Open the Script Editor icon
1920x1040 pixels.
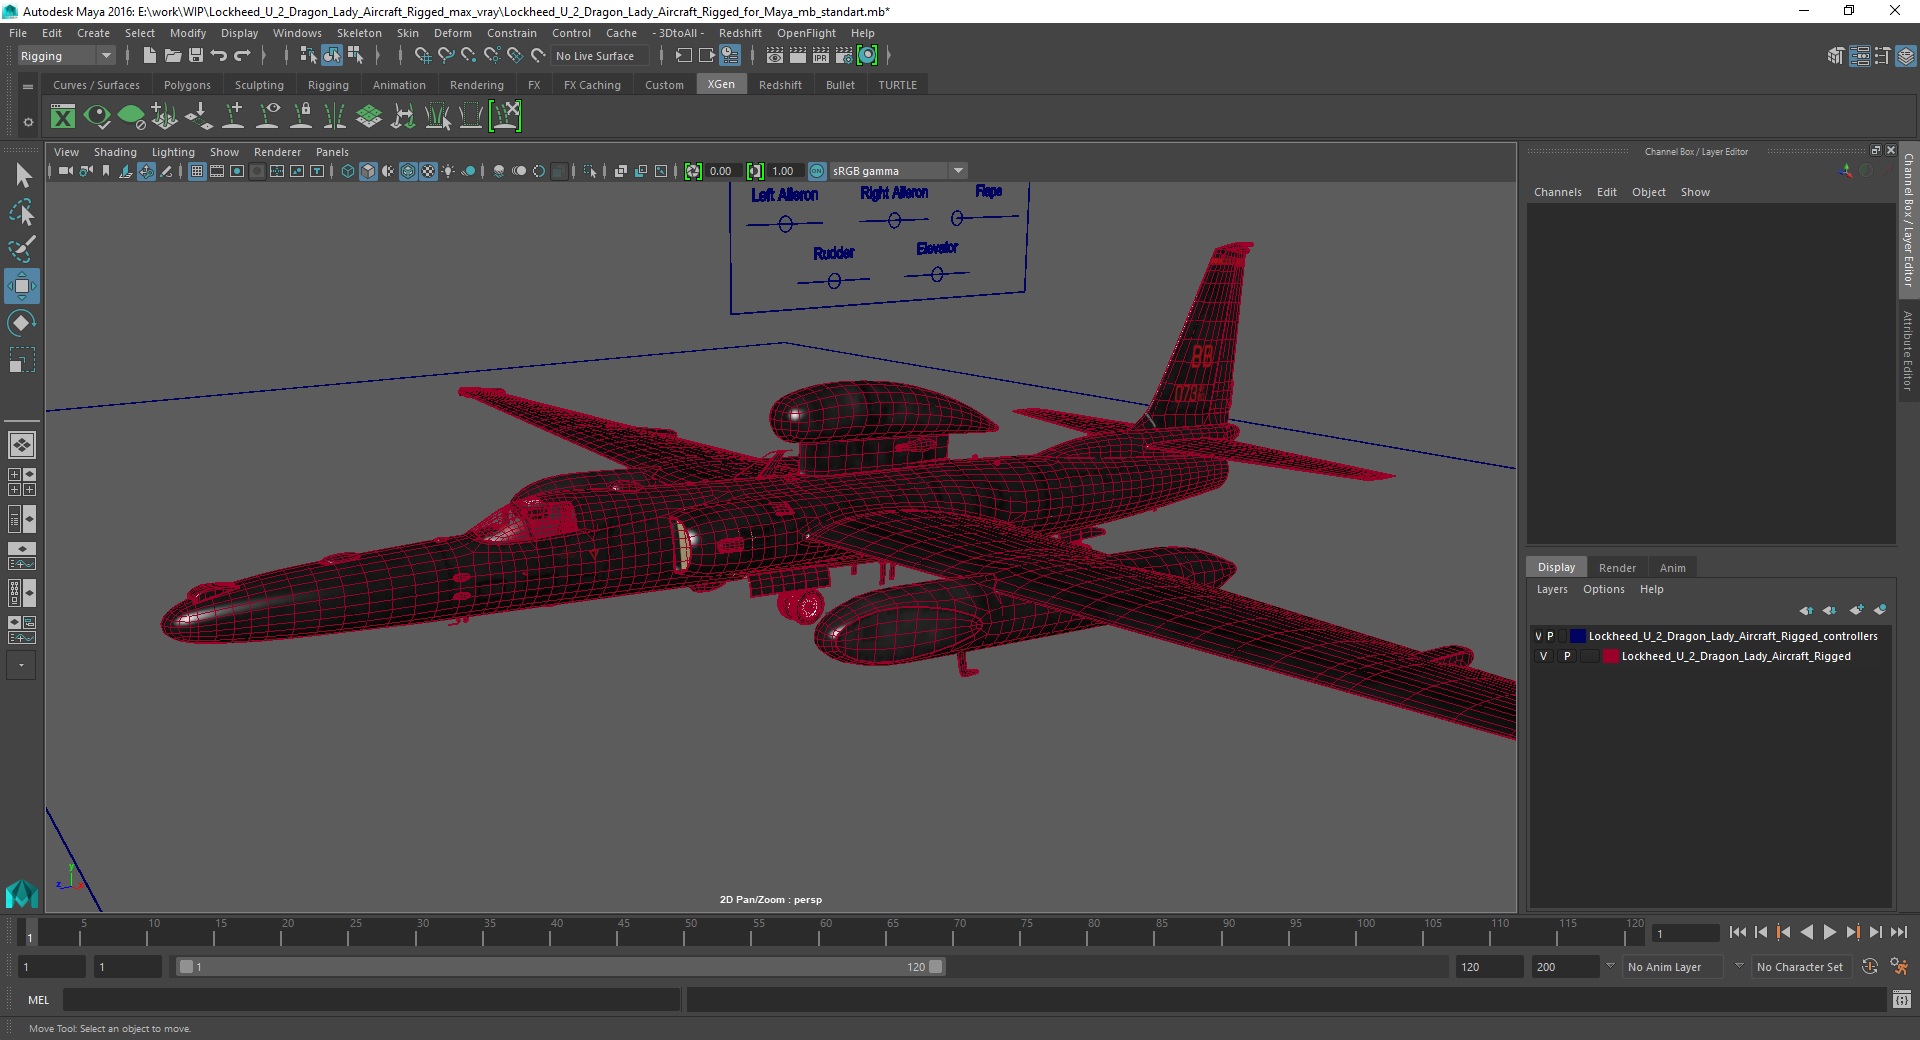(1902, 999)
